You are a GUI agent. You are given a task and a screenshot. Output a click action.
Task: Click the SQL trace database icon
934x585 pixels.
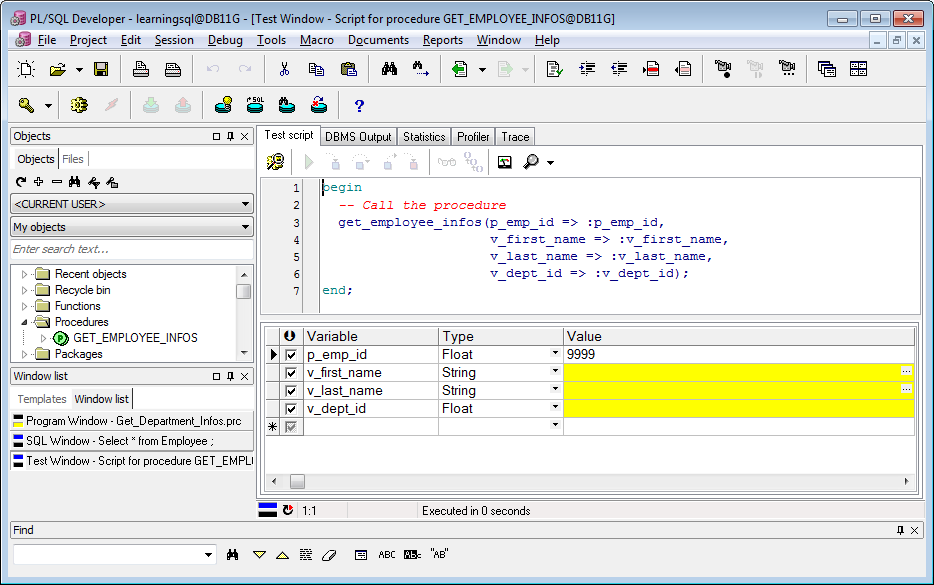(256, 105)
